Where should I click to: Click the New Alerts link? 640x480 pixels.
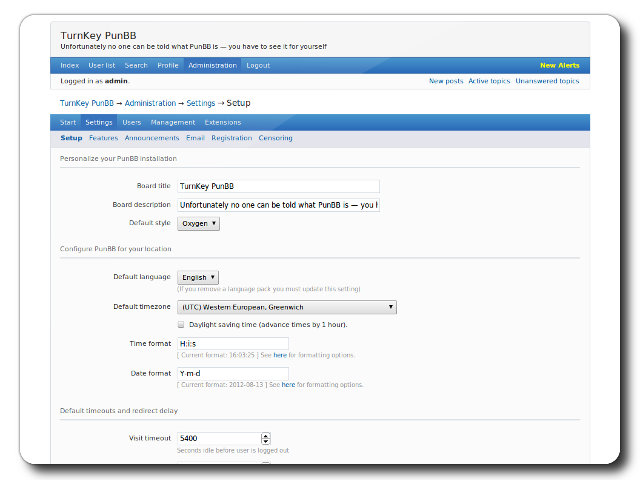559,65
